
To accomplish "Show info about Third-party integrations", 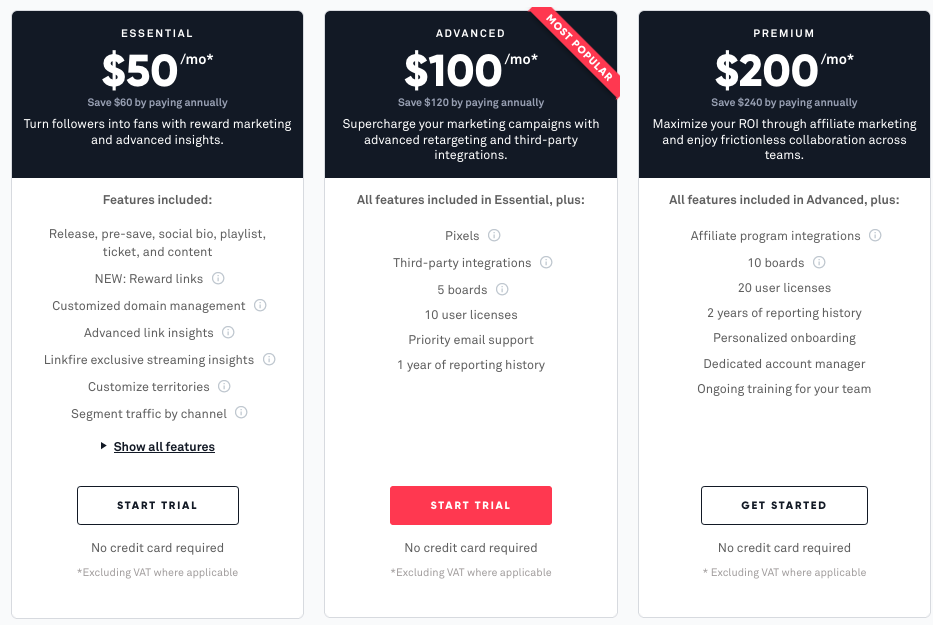I will (546, 262).
